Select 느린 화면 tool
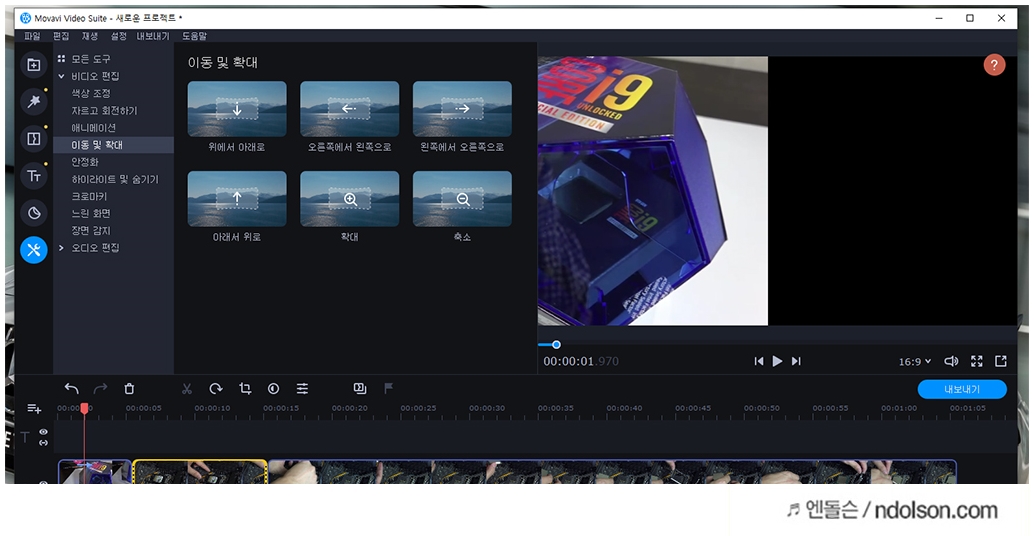Image resolution: width=1034 pixels, height=536 pixels. (x=90, y=214)
